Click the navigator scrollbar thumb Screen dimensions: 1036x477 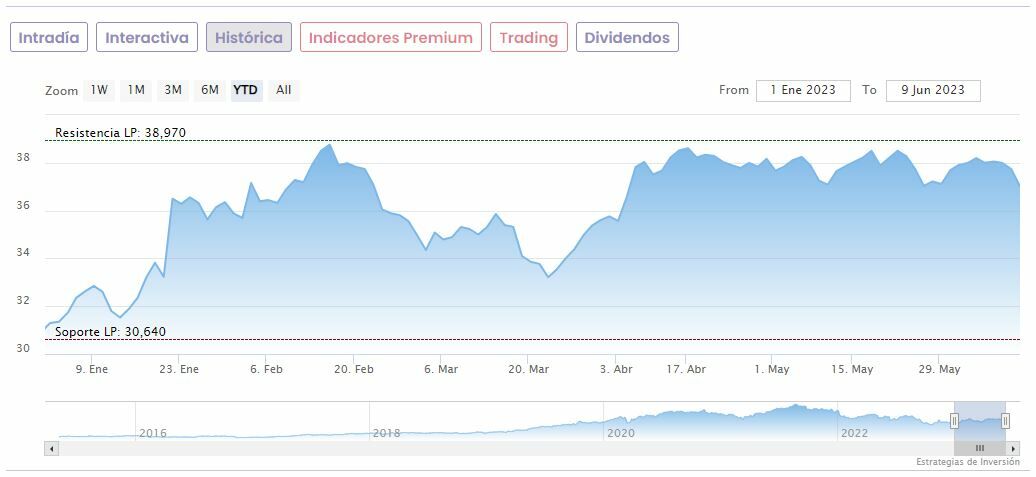(979, 448)
